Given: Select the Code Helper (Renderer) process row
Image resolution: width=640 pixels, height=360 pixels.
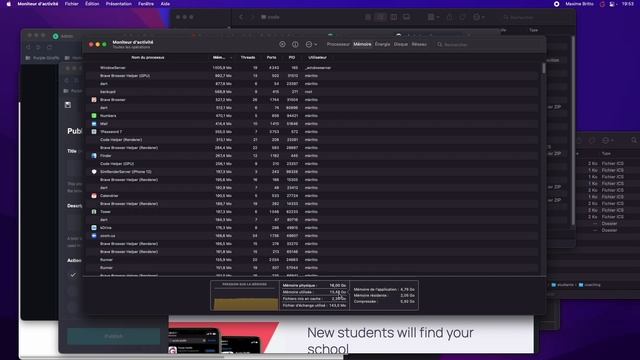Looking at the screenshot, I should click(x=312, y=140).
